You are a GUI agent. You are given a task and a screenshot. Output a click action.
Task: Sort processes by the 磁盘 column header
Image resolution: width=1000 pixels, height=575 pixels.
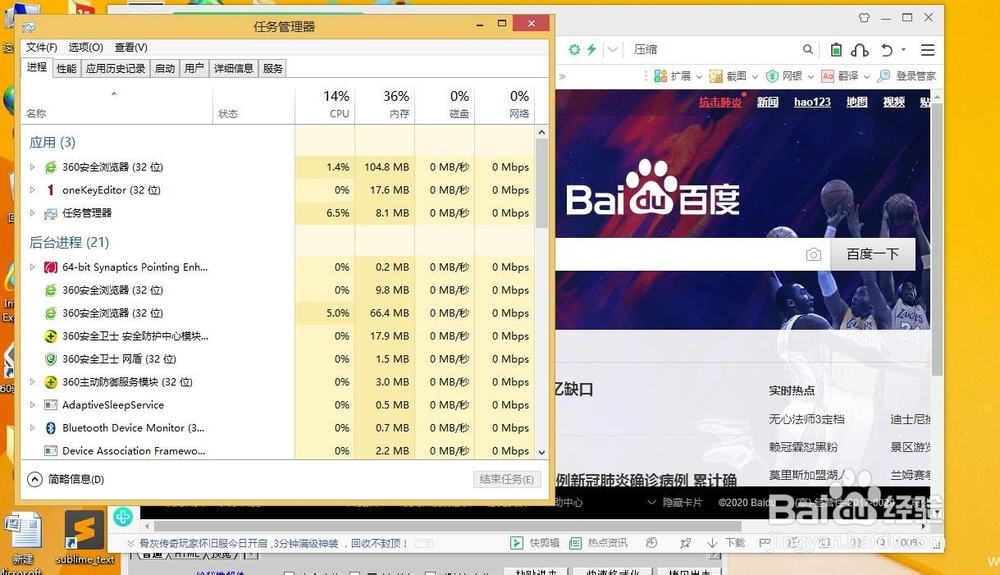445,105
